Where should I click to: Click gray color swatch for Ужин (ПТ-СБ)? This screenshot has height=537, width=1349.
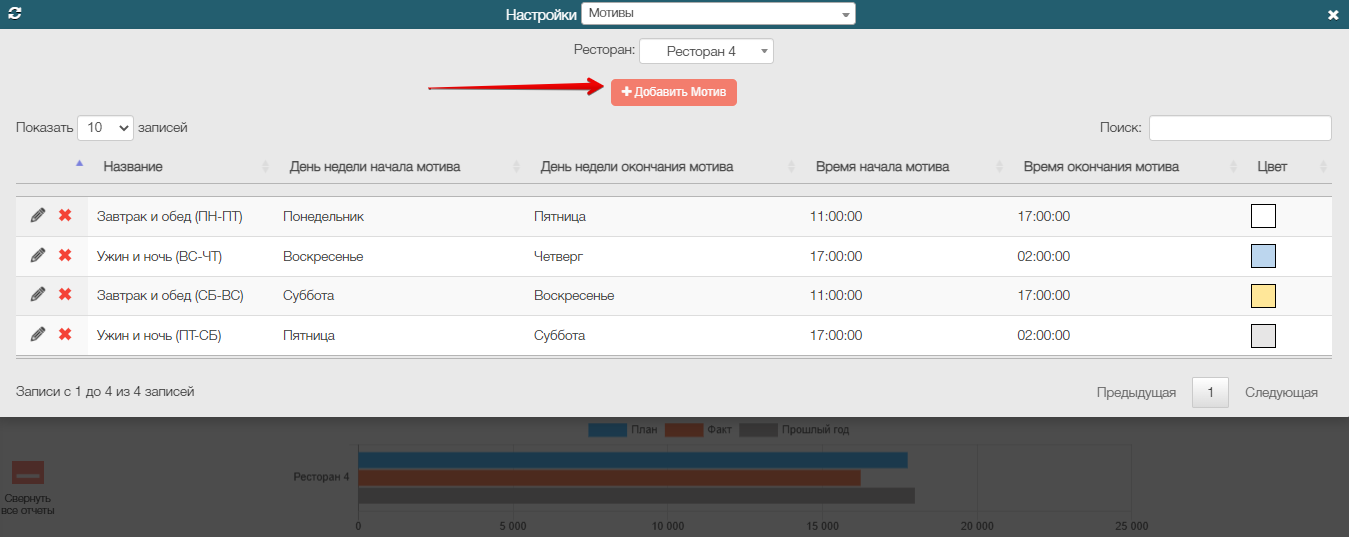(1263, 336)
